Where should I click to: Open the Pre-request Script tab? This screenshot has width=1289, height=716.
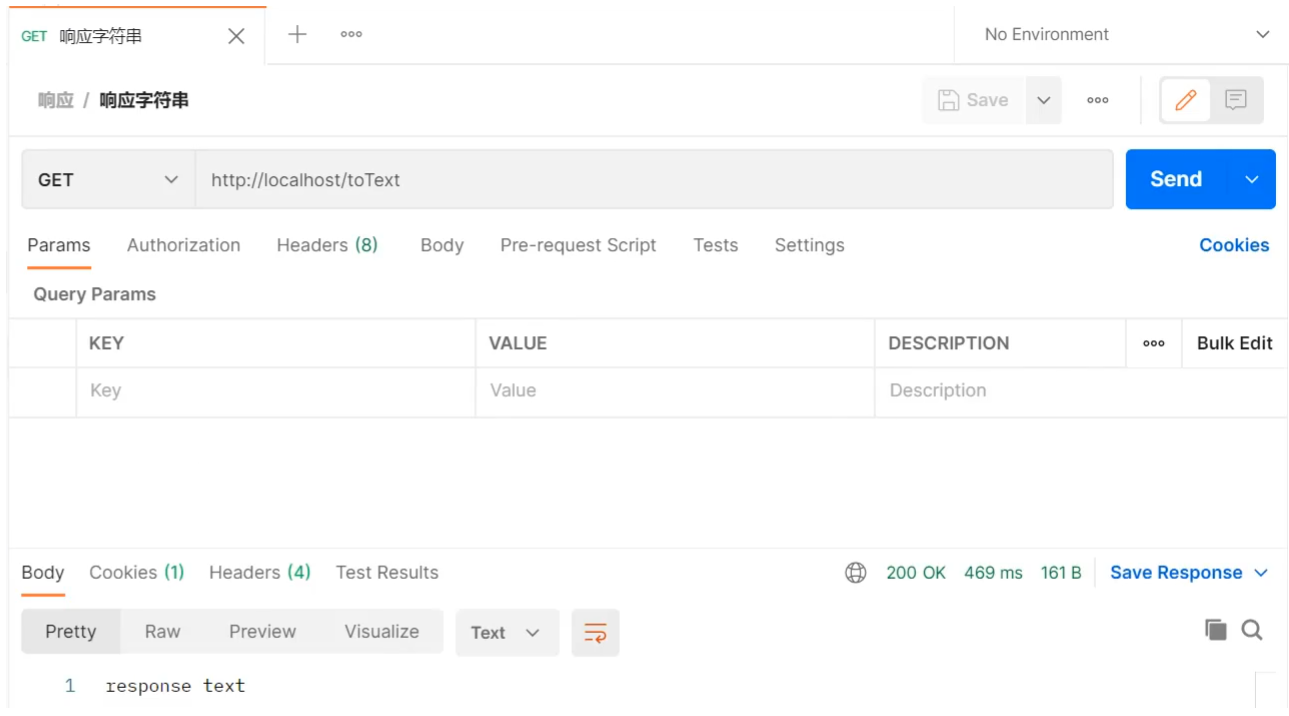(578, 246)
